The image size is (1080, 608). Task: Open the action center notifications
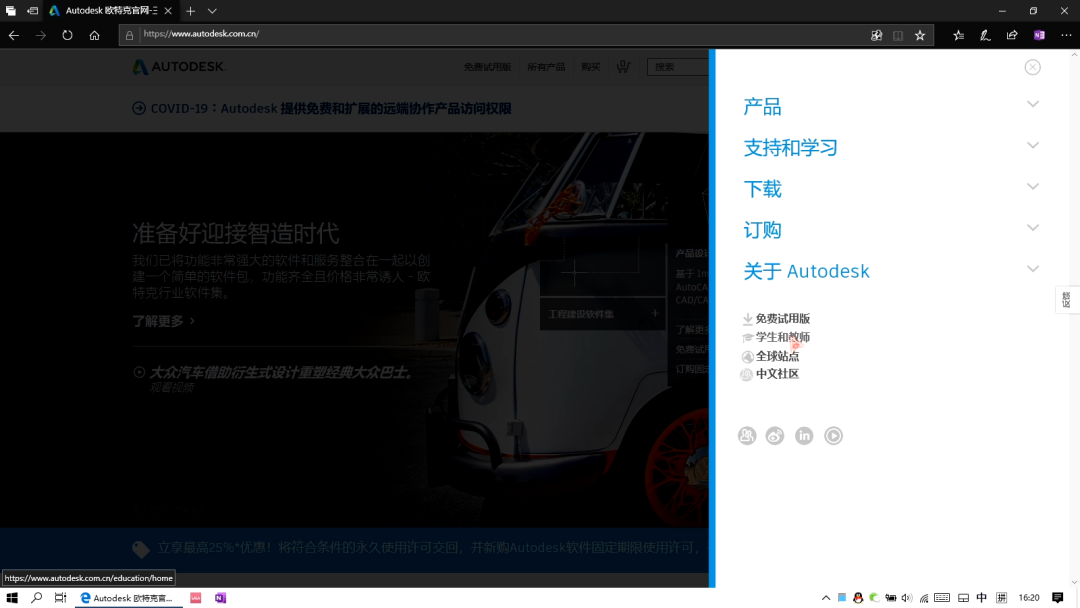click(x=1058, y=598)
